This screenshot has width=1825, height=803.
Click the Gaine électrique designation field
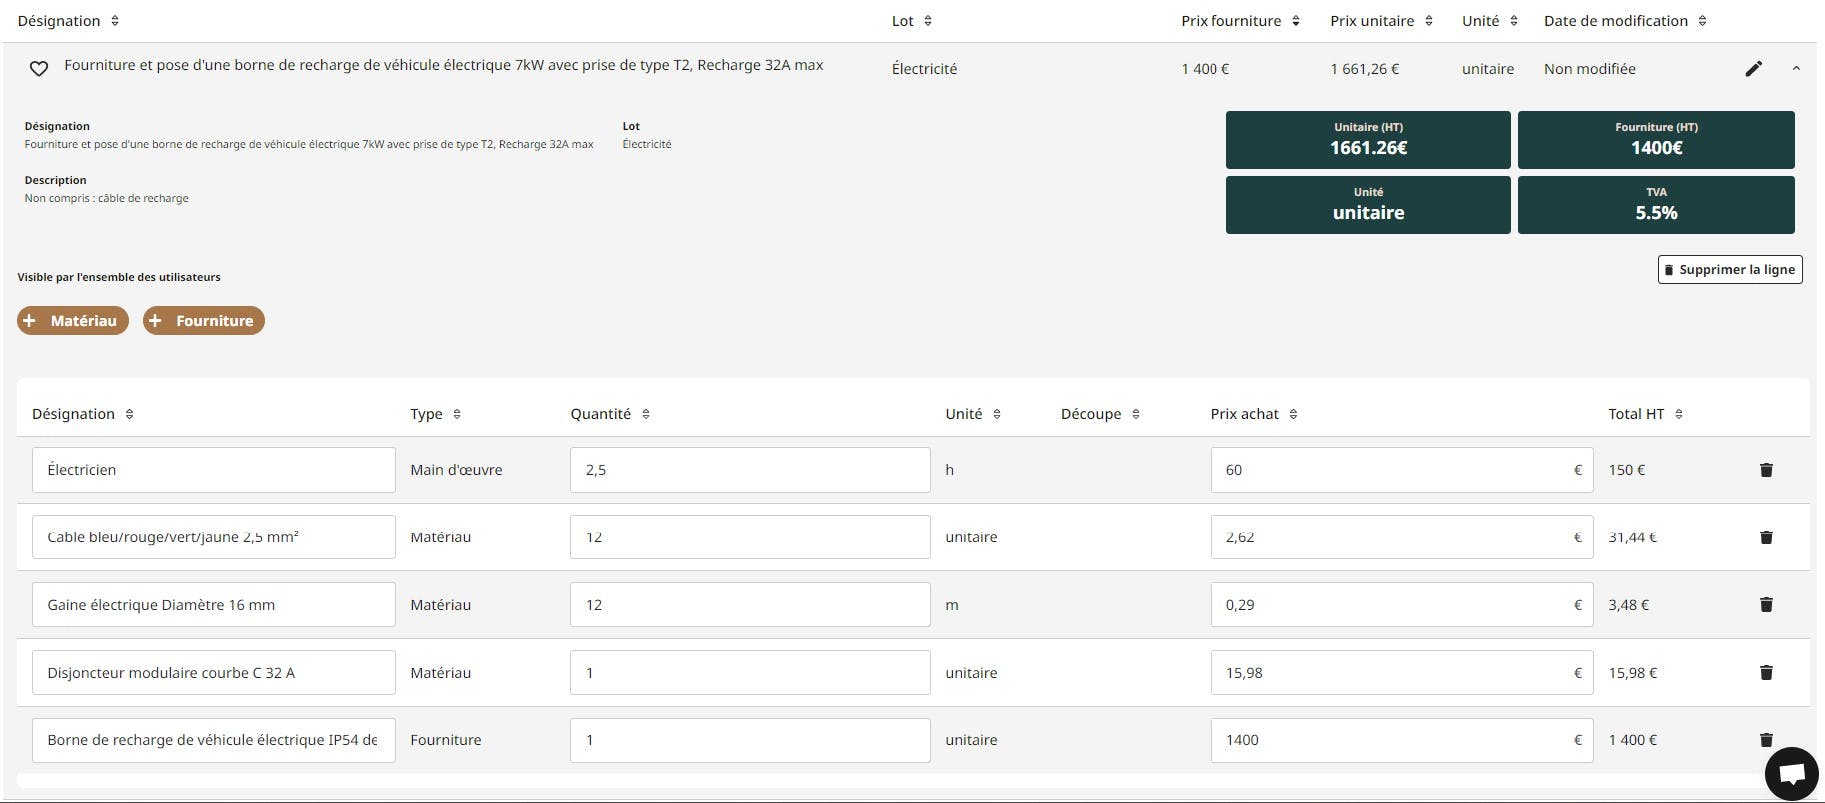[x=213, y=605]
